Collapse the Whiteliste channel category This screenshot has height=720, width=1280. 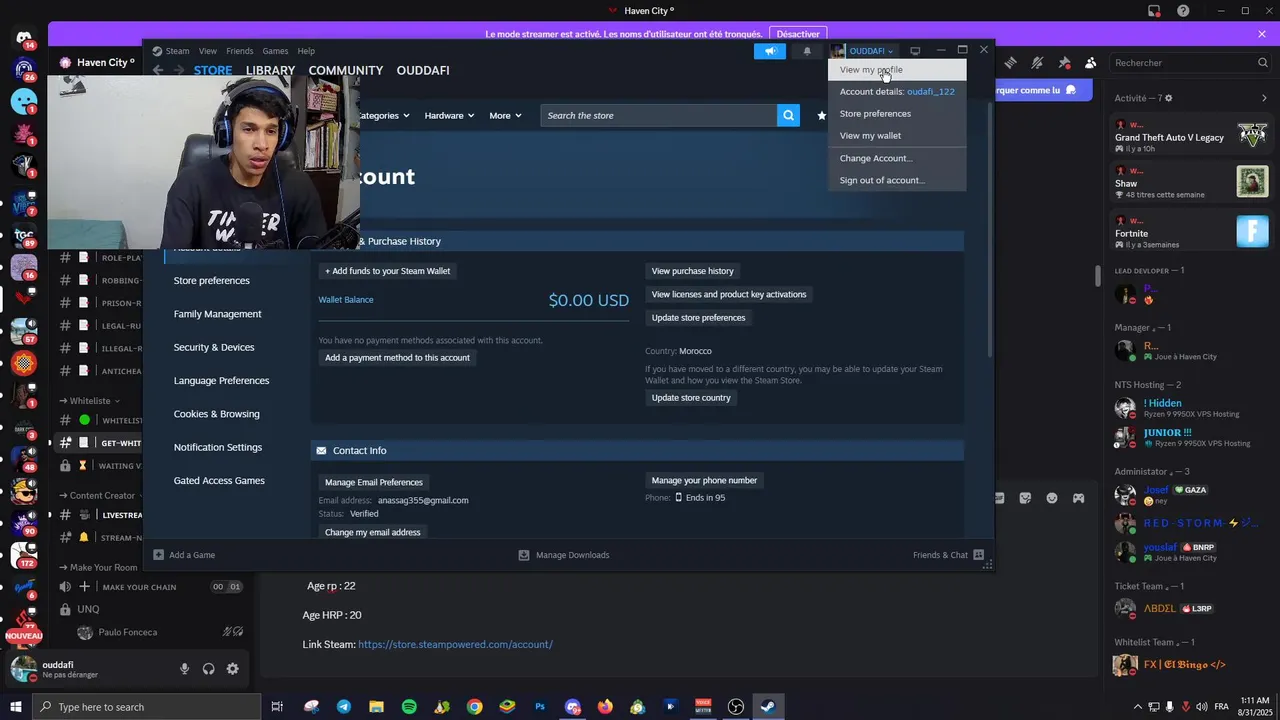click(x=90, y=401)
